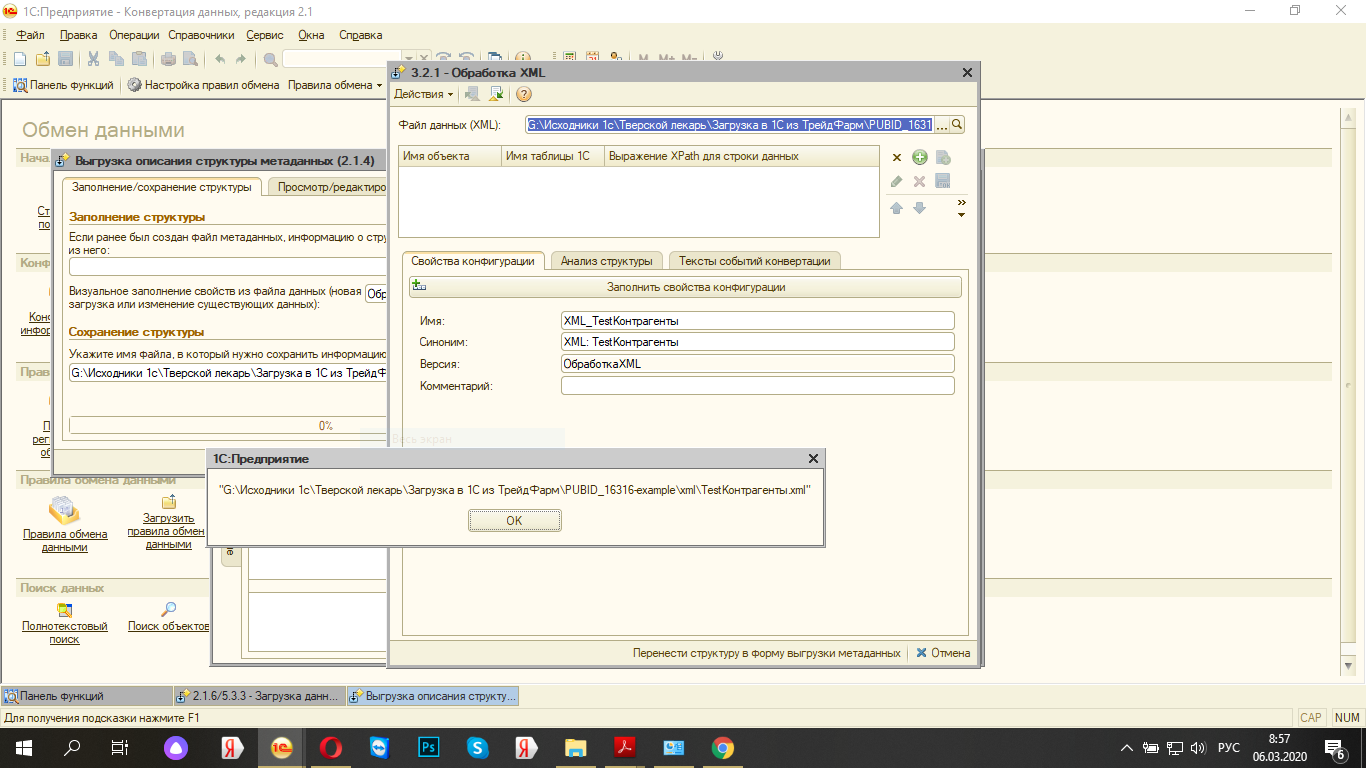Open the Просмотр/редактирование tab in Выгрузка window
Viewport: 1366px width, 768px height.
[x=327, y=187]
